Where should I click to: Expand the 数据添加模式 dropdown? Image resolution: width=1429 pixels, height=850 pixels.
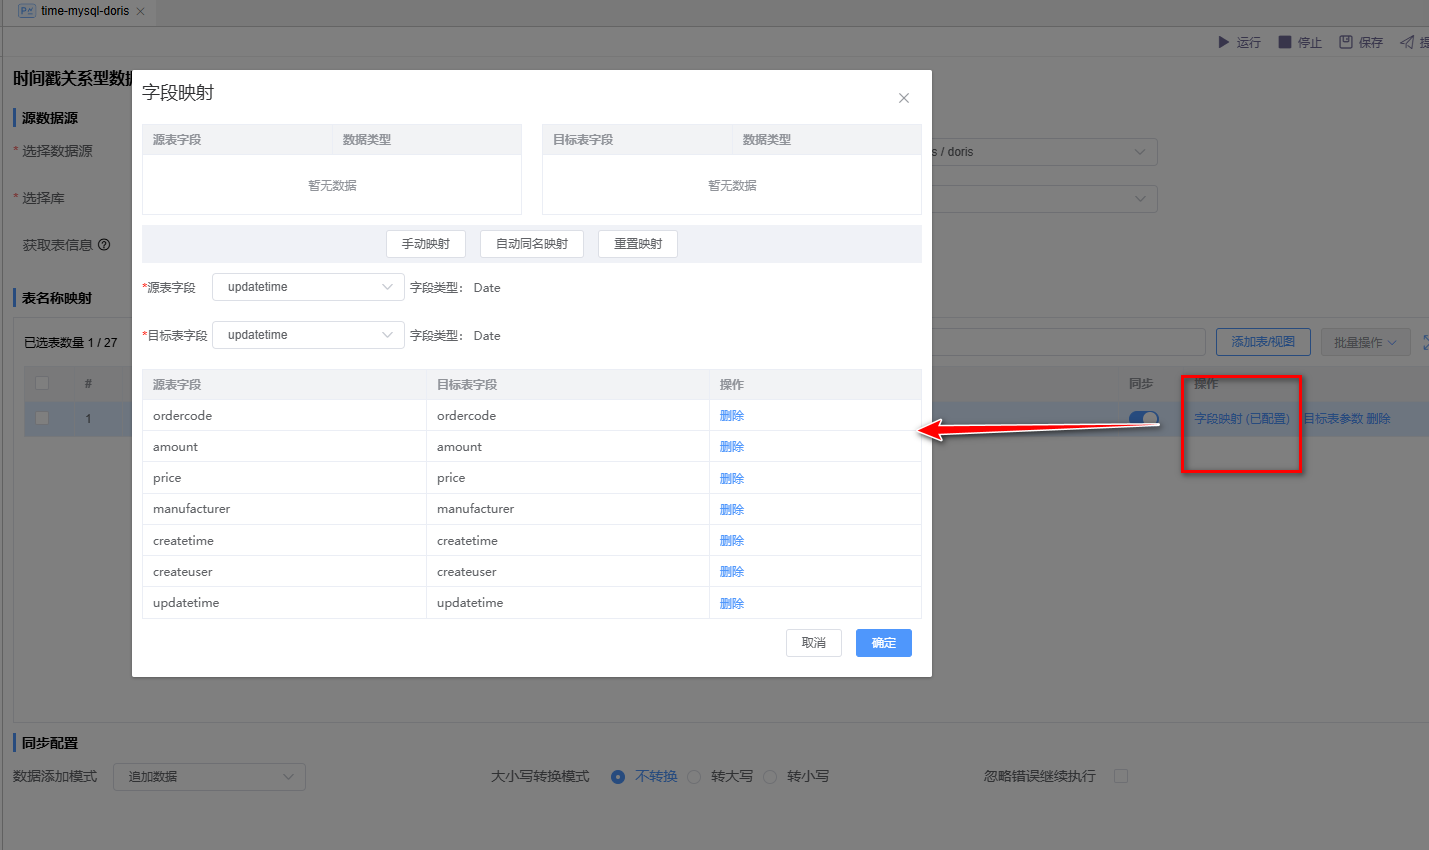click(209, 777)
